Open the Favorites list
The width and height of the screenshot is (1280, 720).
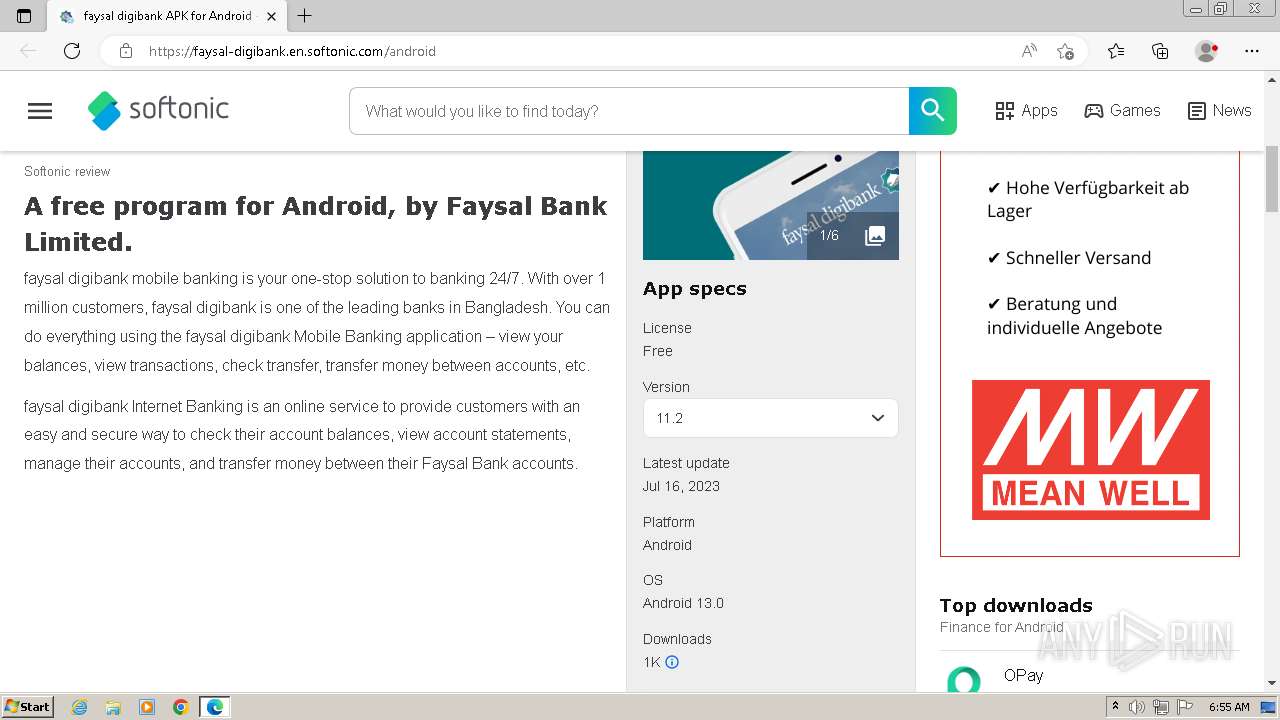point(1116,51)
